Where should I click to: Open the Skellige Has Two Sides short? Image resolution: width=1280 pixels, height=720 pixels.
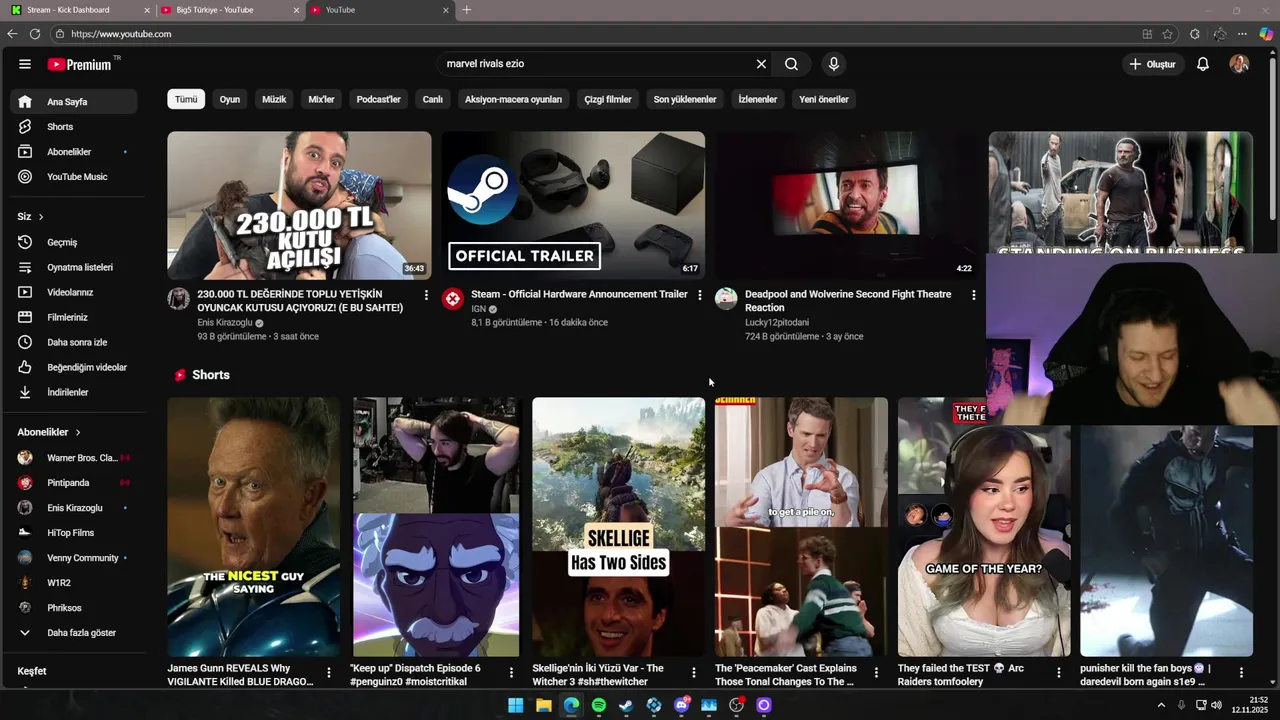coord(618,527)
